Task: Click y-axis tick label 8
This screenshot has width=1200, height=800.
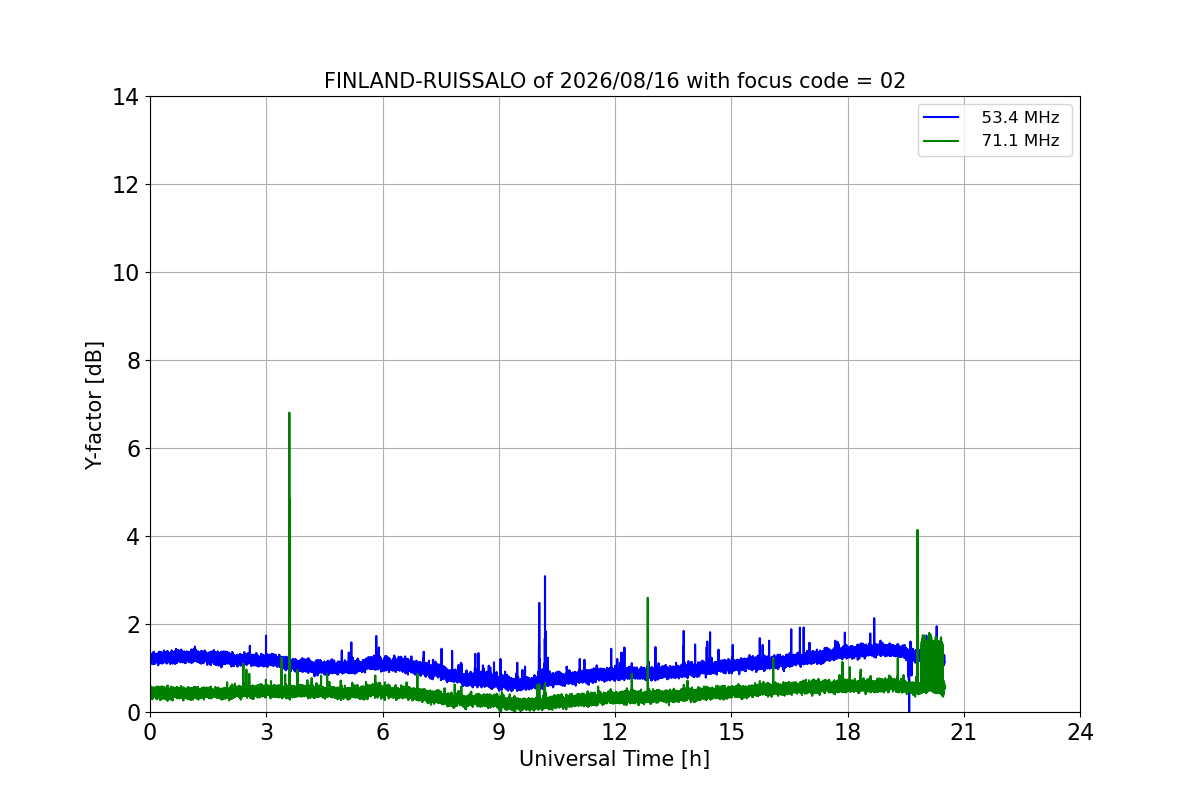Action: click(x=133, y=360)
